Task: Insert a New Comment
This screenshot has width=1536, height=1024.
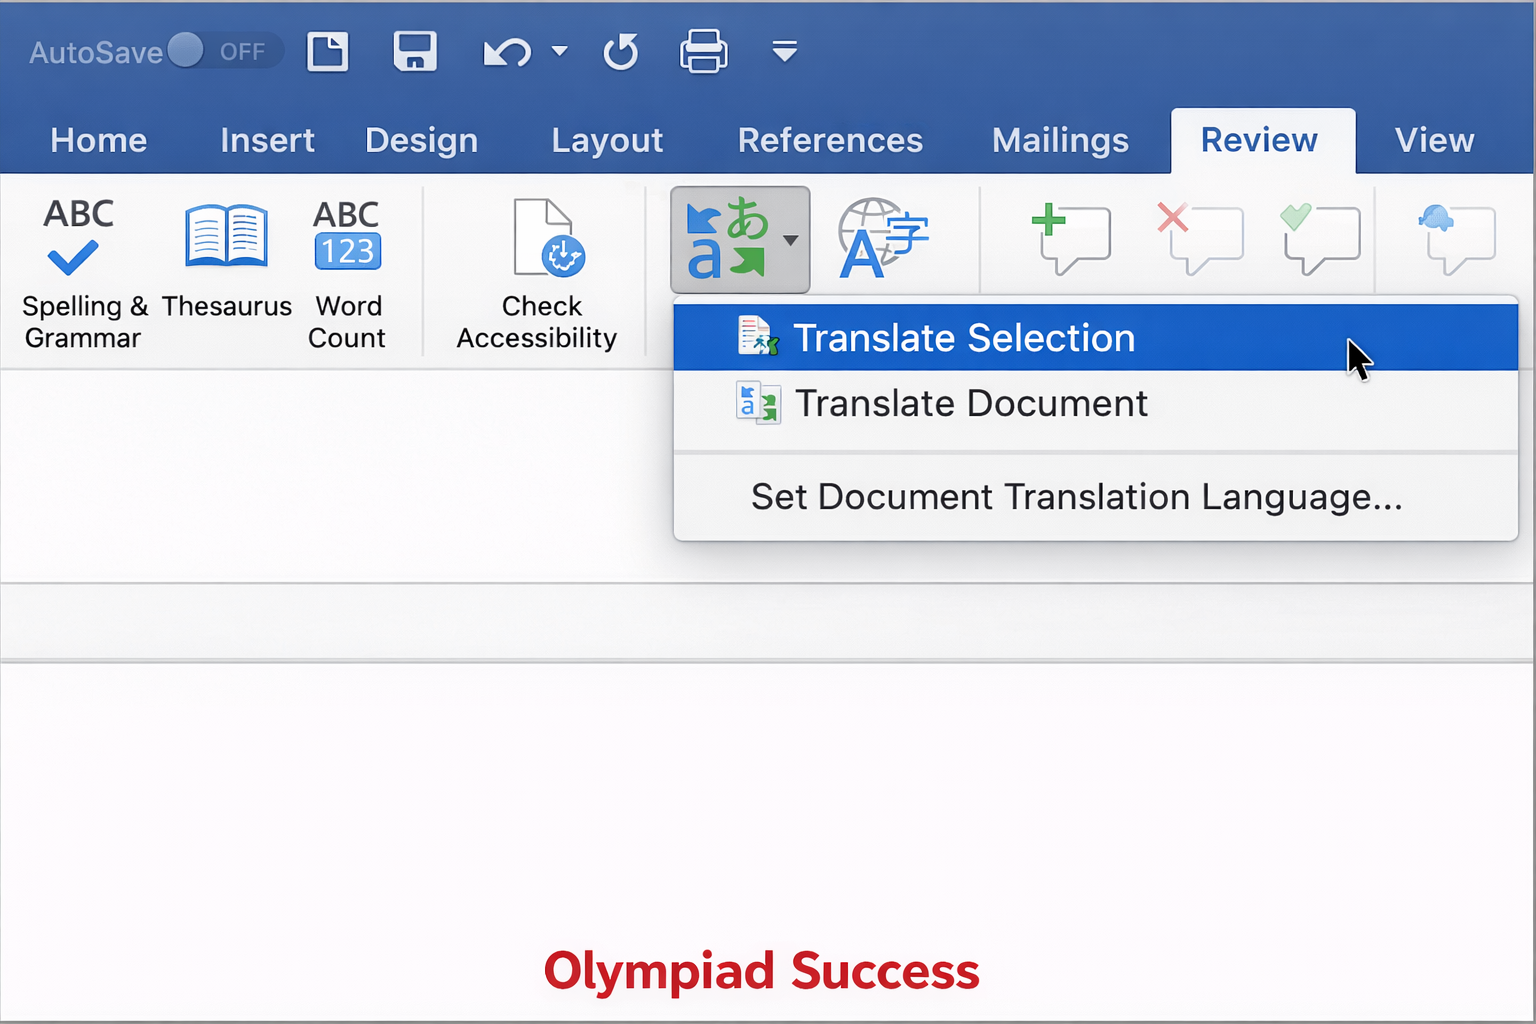Action: [x=1071, y=238]
